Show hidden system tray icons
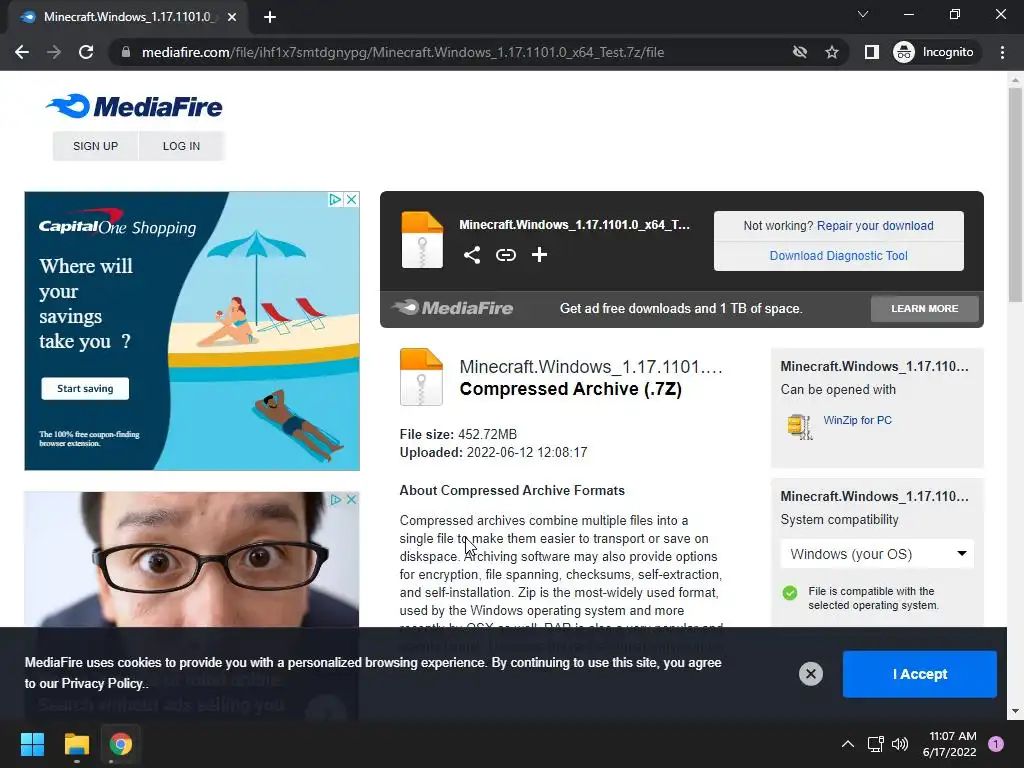Viewport: 1024px width, 768px height. point(848,744)
